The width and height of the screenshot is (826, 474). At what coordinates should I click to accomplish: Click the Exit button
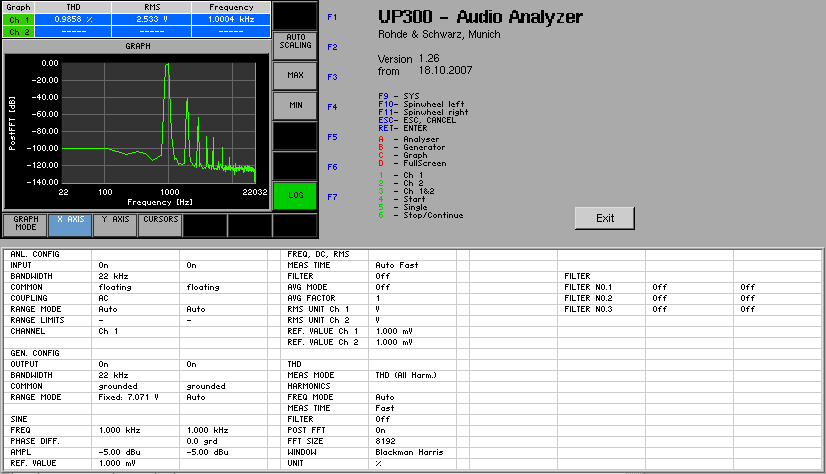[x=605, y=218]
